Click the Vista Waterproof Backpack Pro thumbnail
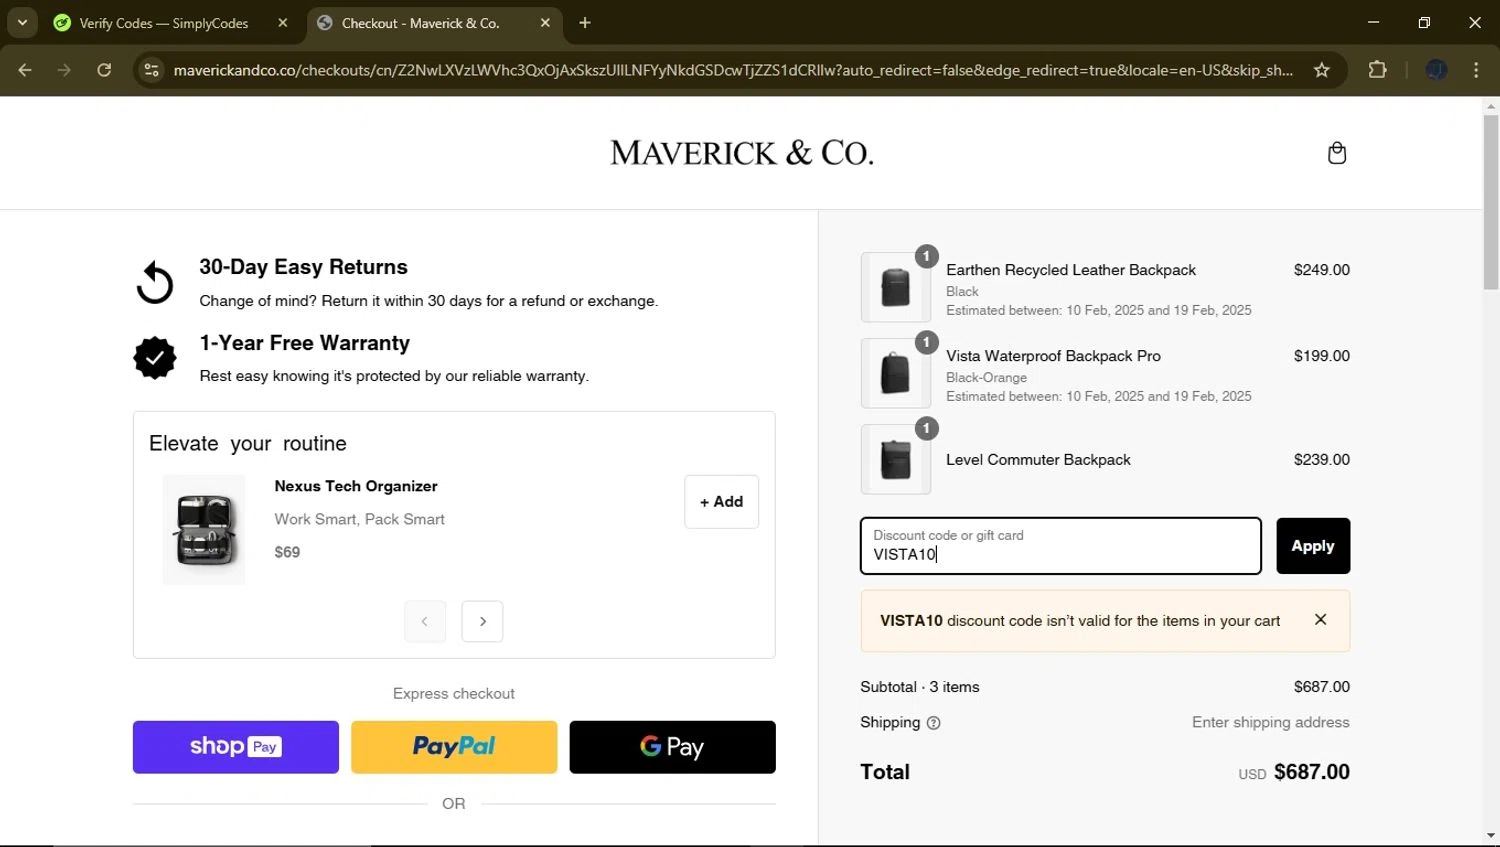Viewport: 1500px width, 847px height. tap(896, 373)
